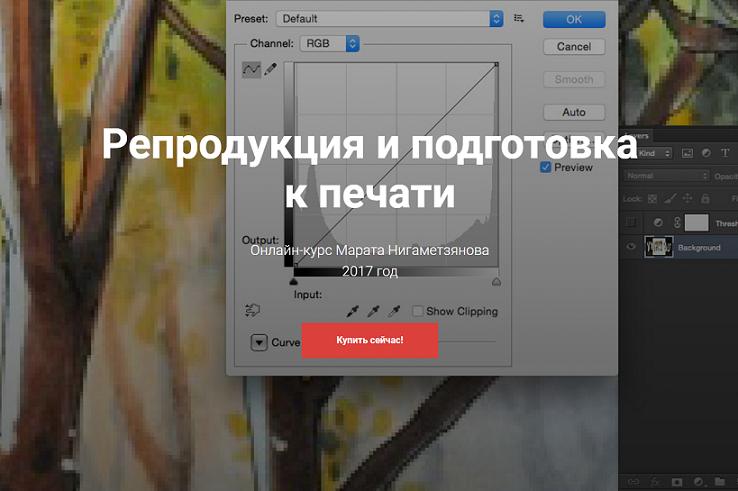Click the Auto button

(x=574, y=112)
